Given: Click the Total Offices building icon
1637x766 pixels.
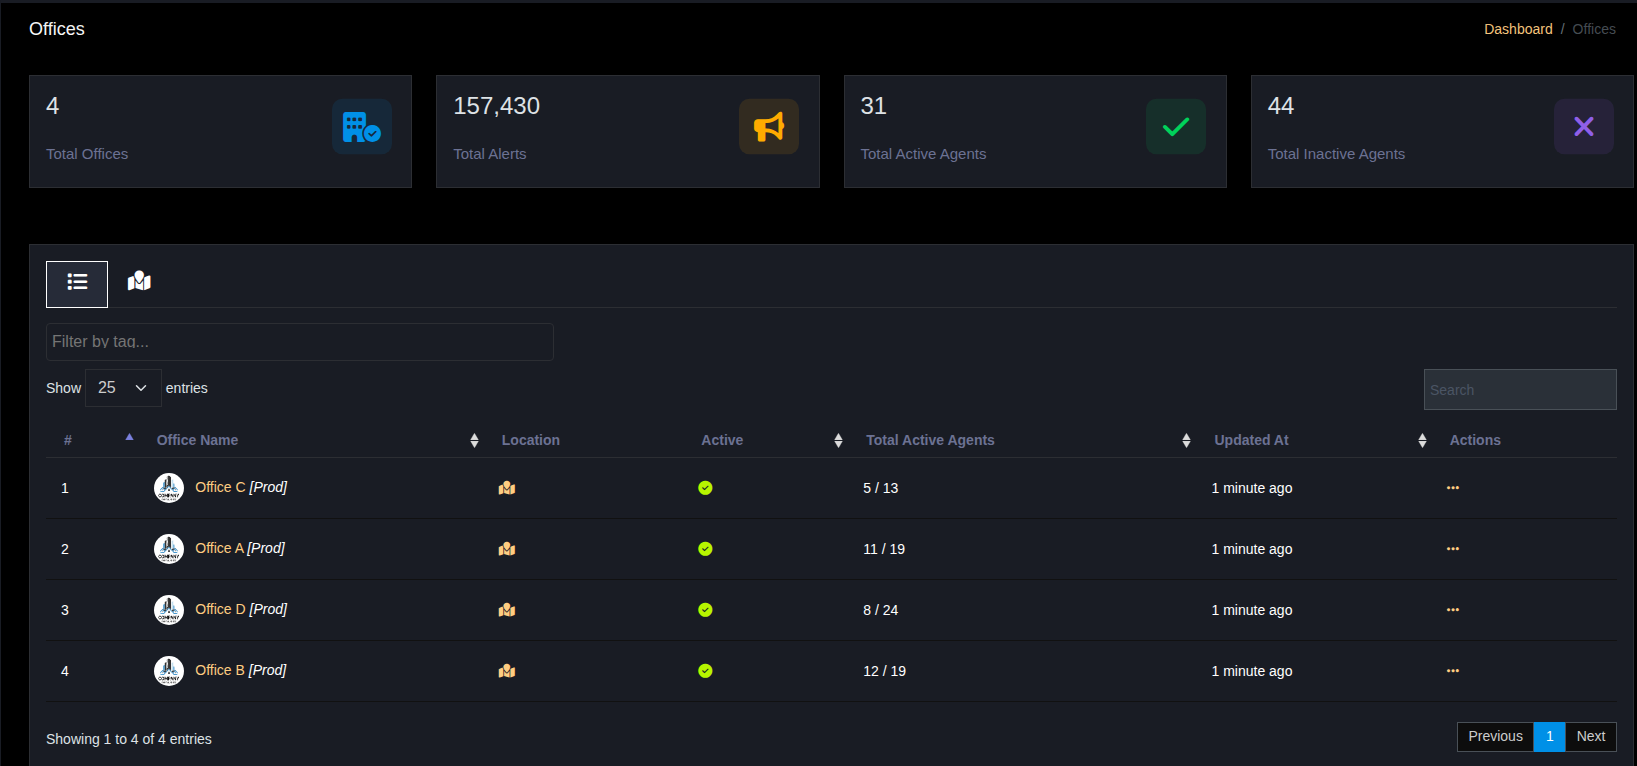Looking at the screenshot, I should tap(361, 127).
